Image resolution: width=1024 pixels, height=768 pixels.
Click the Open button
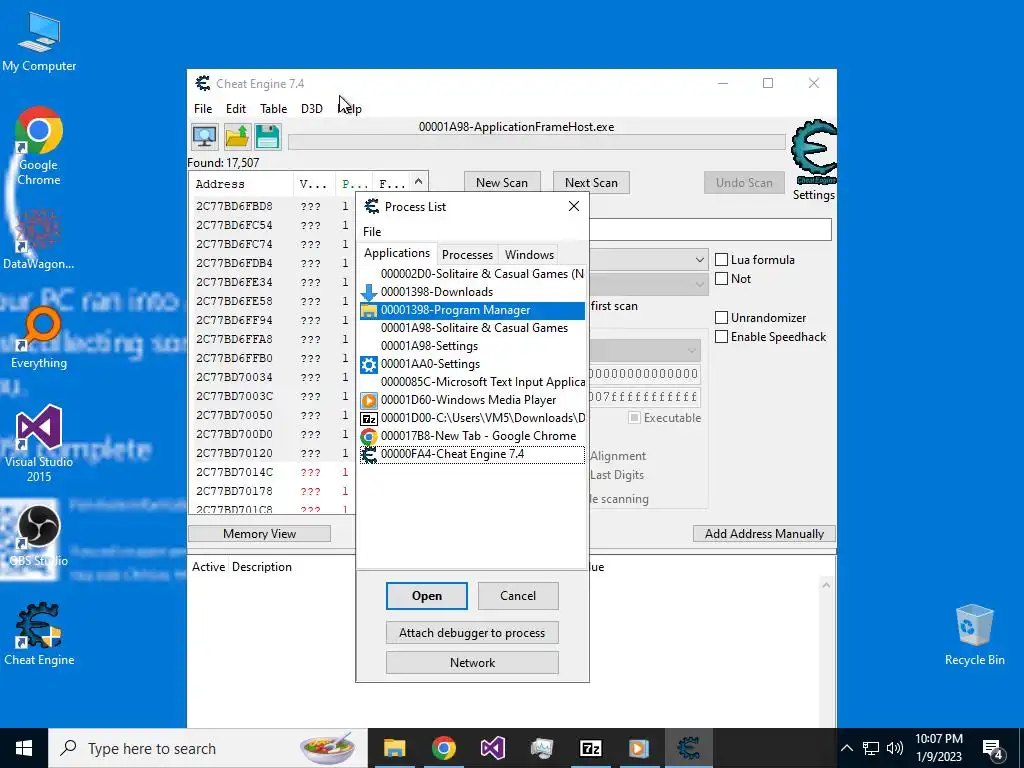click(x=426, y=596)
